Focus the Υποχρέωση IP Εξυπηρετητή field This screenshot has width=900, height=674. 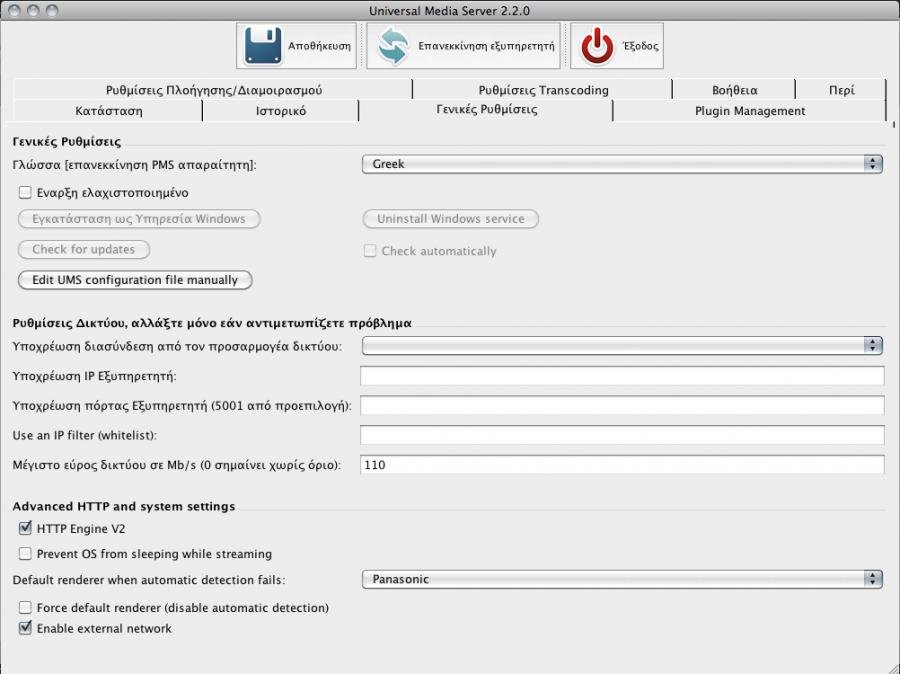point(622,376)
